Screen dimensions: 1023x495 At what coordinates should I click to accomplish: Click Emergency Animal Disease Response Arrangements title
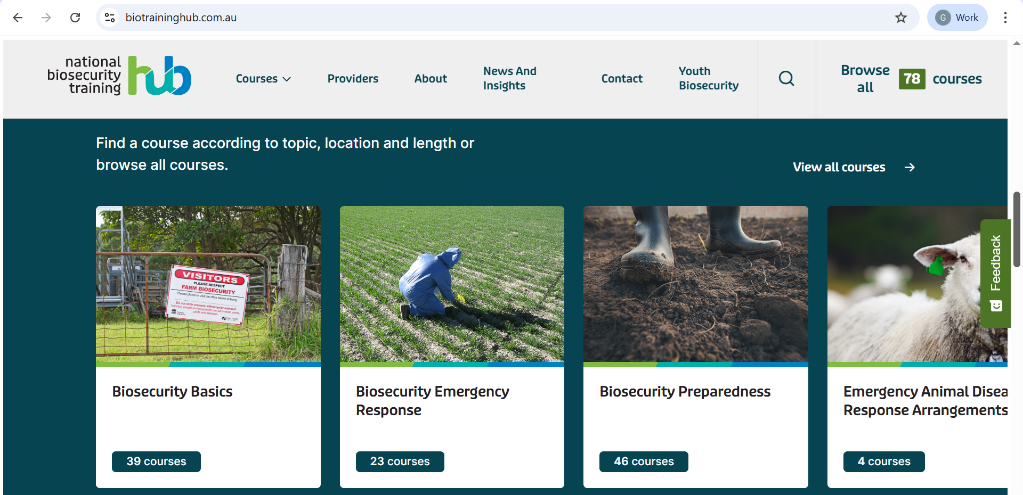click(x=925, y=400)
